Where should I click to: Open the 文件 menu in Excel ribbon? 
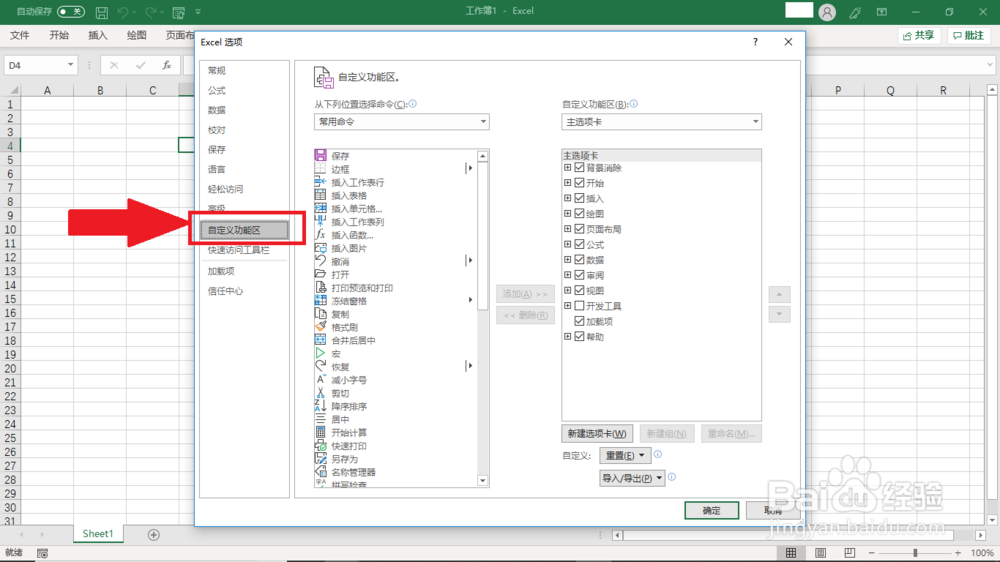(x=20, y=35)
